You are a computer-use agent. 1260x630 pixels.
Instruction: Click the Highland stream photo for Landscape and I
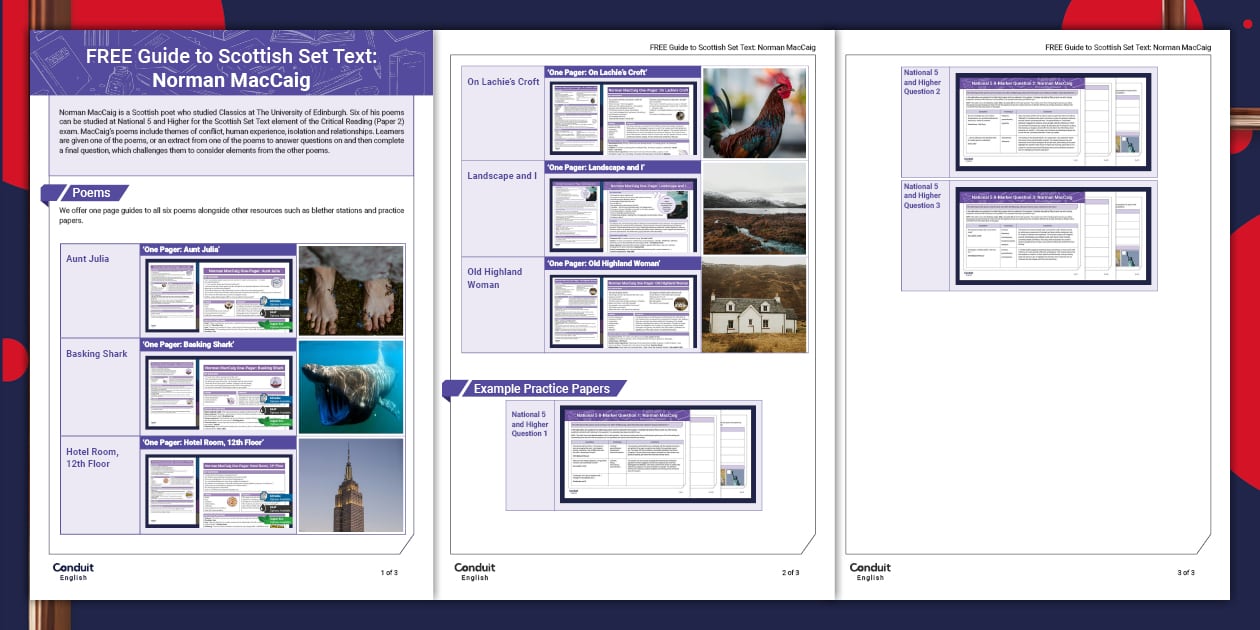tap(754, 208)
